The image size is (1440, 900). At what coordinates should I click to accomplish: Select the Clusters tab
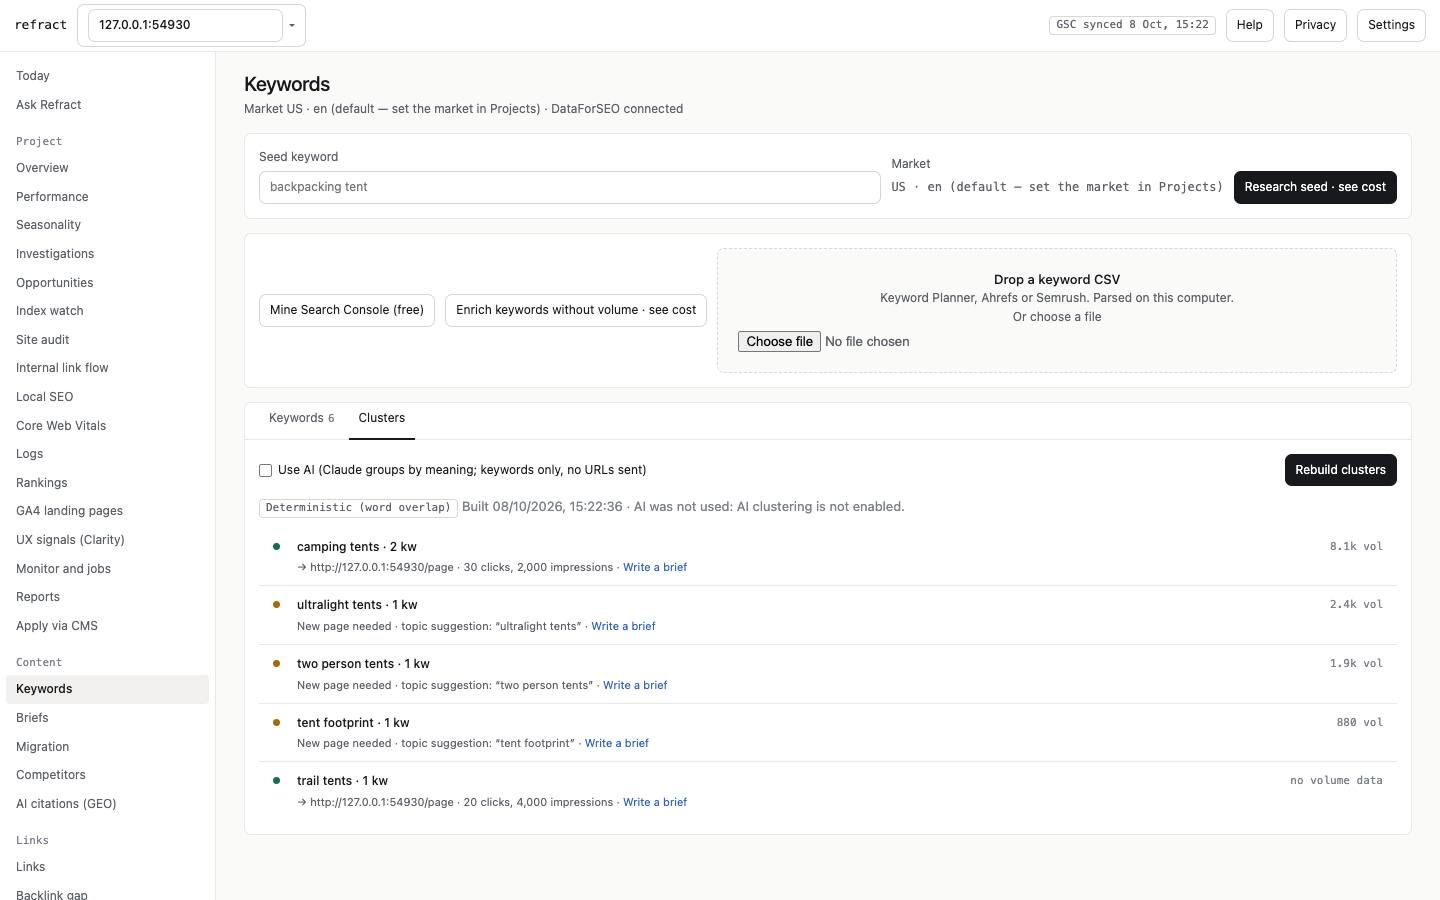382,418
